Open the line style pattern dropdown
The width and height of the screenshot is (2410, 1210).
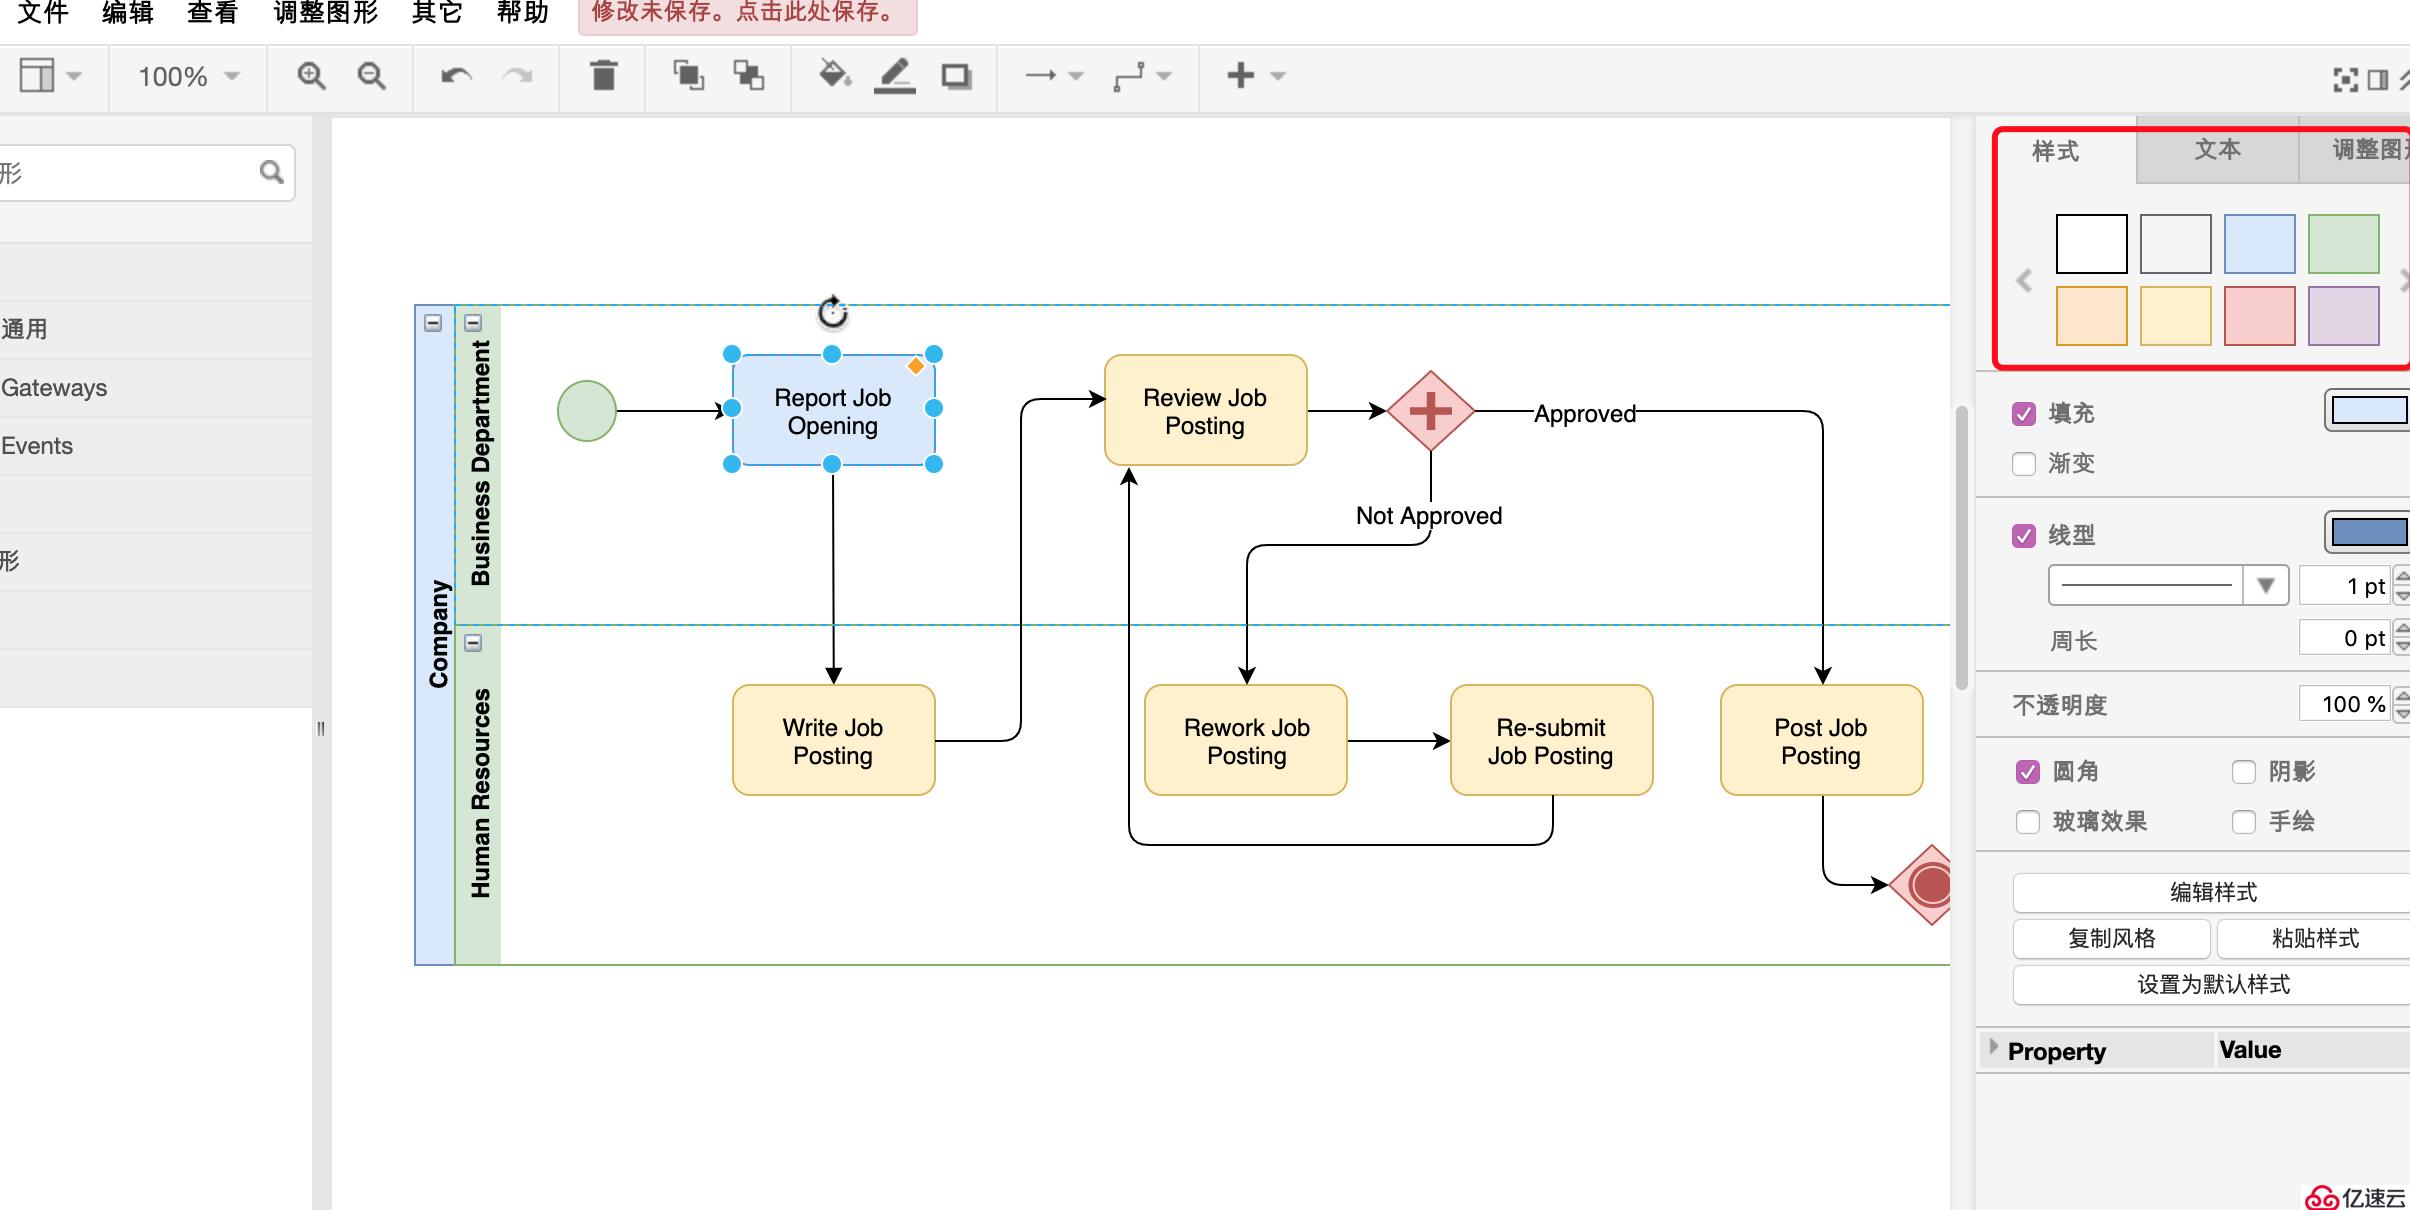coord(2266,585)
